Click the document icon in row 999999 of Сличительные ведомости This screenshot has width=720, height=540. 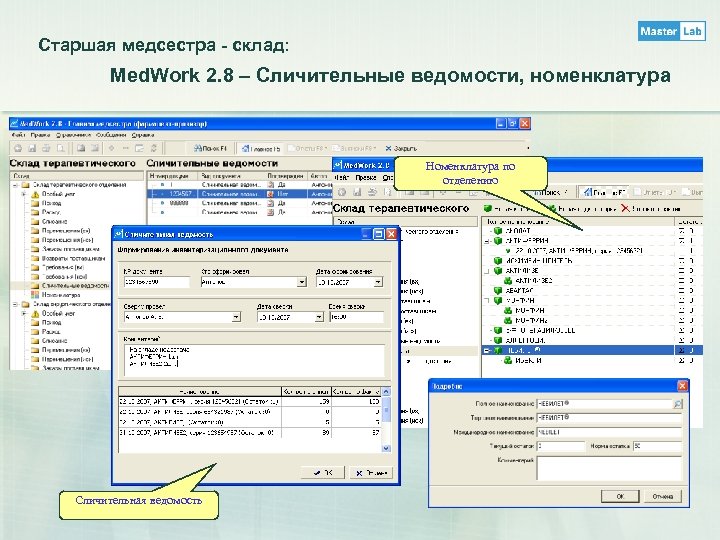(x=271, y=203)
